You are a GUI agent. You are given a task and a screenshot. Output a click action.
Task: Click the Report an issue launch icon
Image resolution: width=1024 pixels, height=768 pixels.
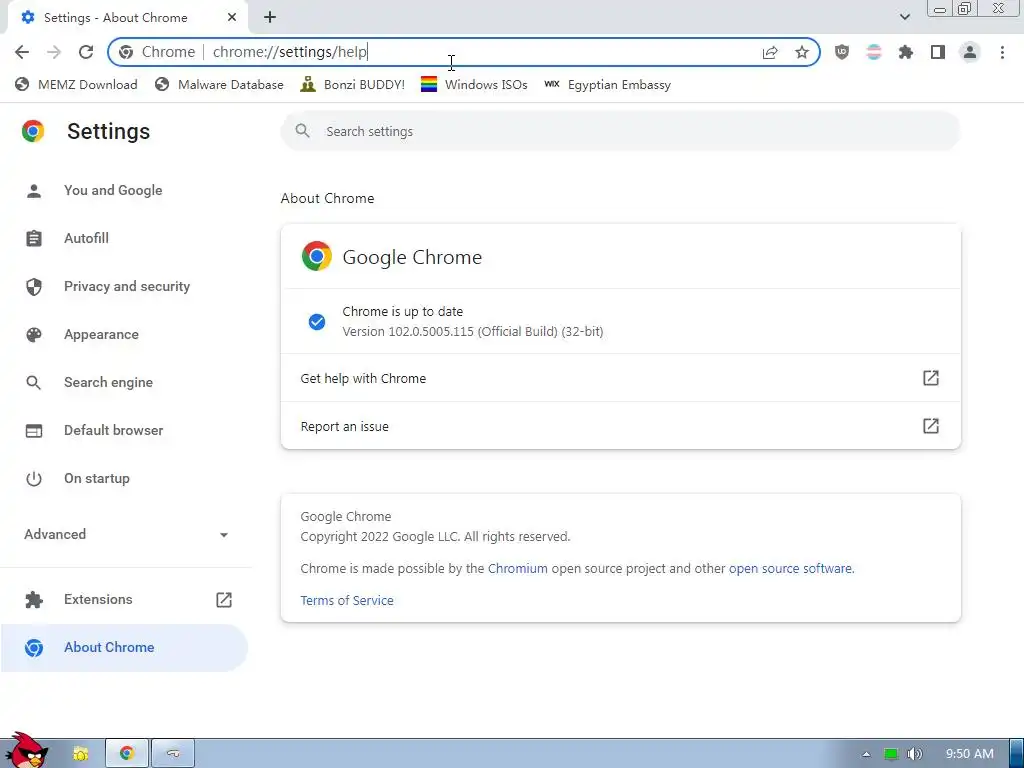[931, 426]
